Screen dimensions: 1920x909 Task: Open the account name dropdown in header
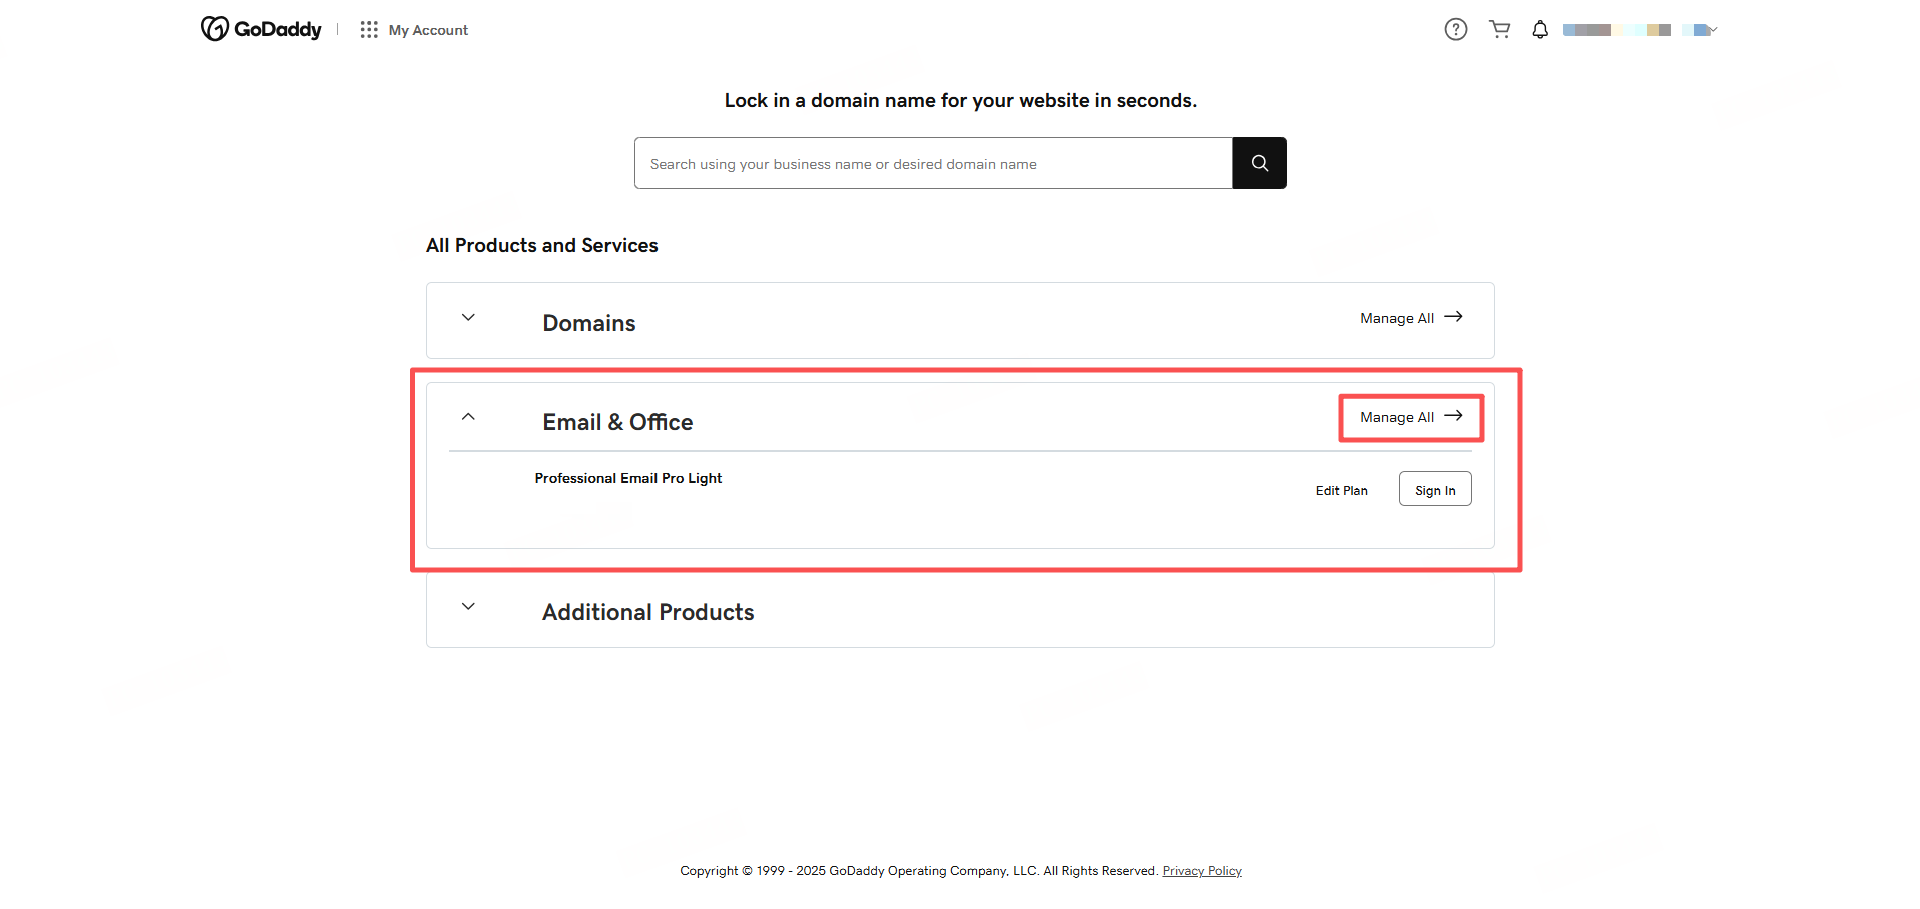click(x=1640, y=30)
